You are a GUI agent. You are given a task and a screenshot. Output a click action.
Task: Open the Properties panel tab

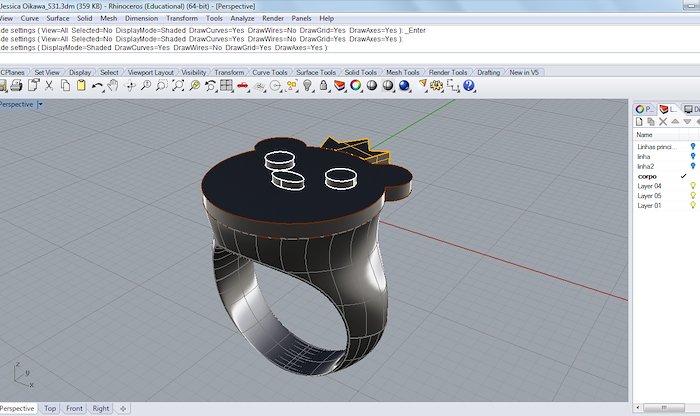pos(644,109)
